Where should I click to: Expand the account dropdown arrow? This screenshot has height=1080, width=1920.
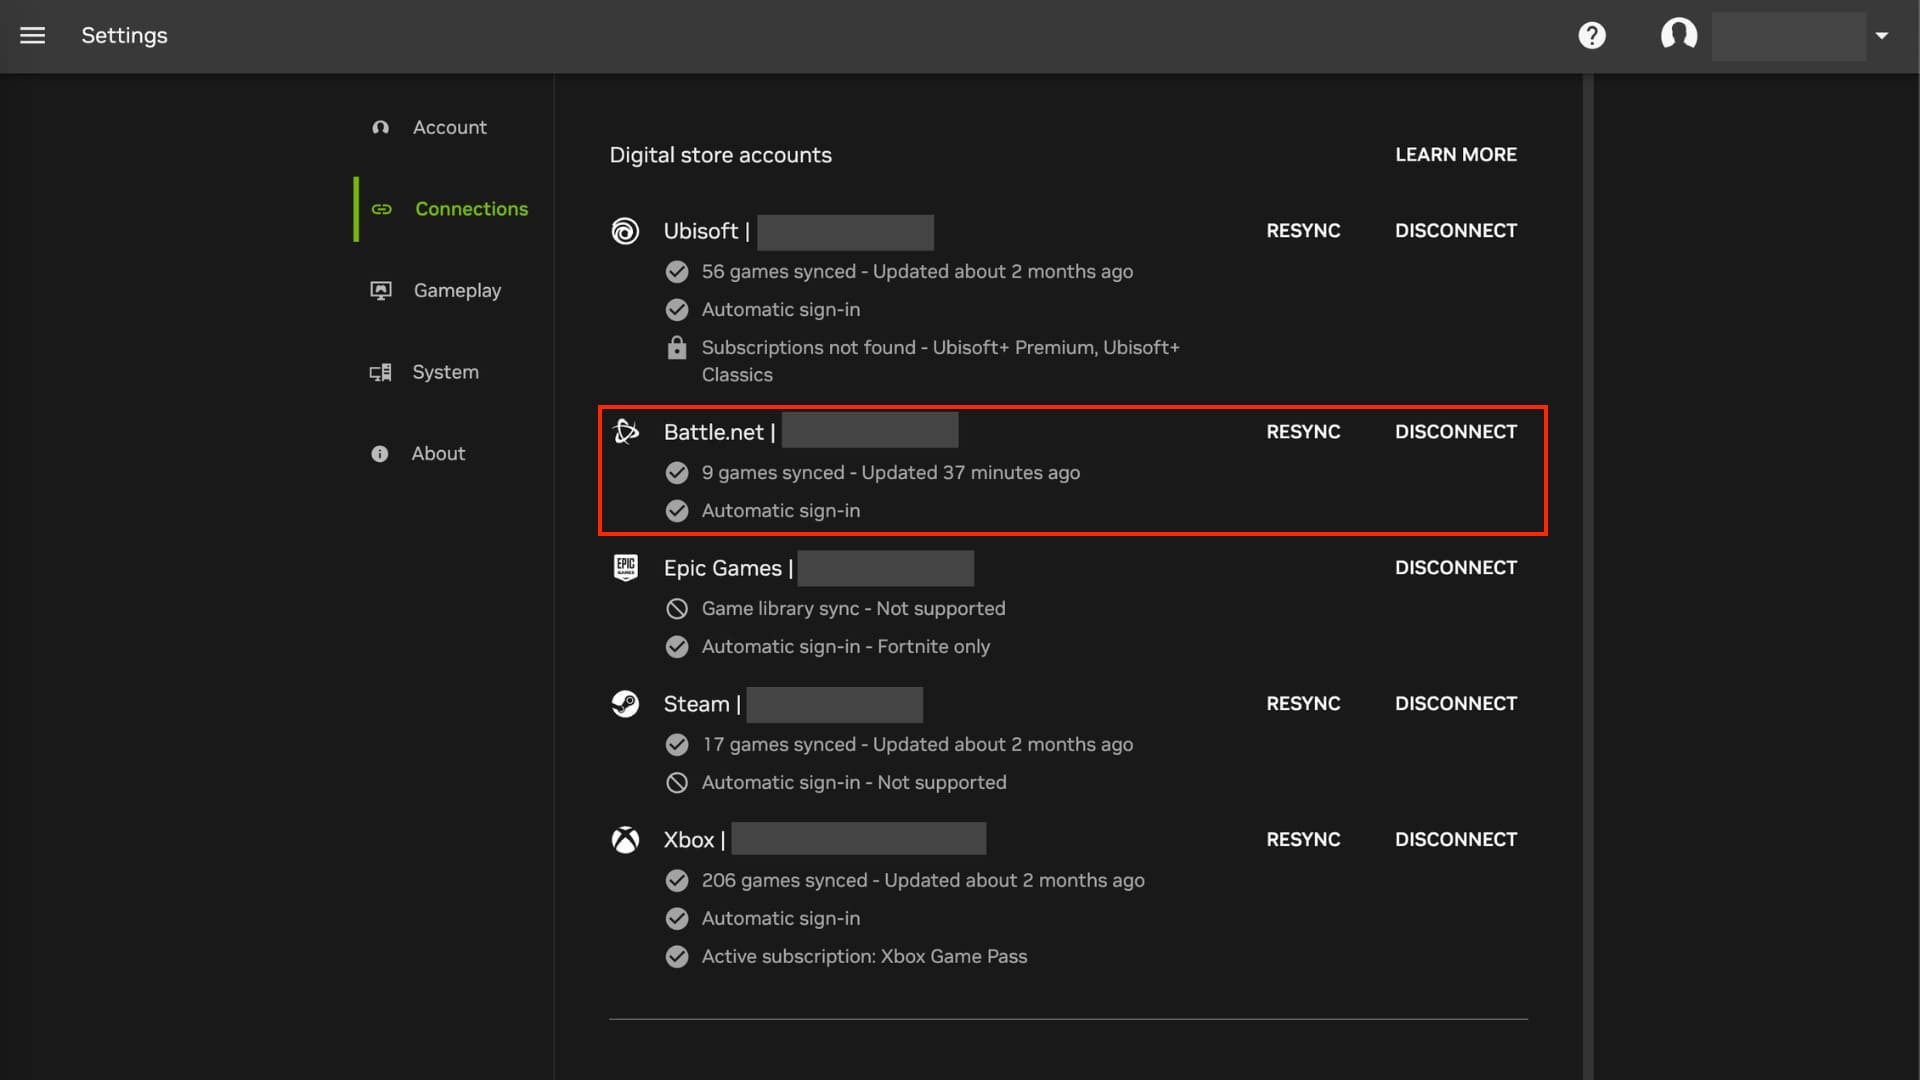coord(1881,36)
